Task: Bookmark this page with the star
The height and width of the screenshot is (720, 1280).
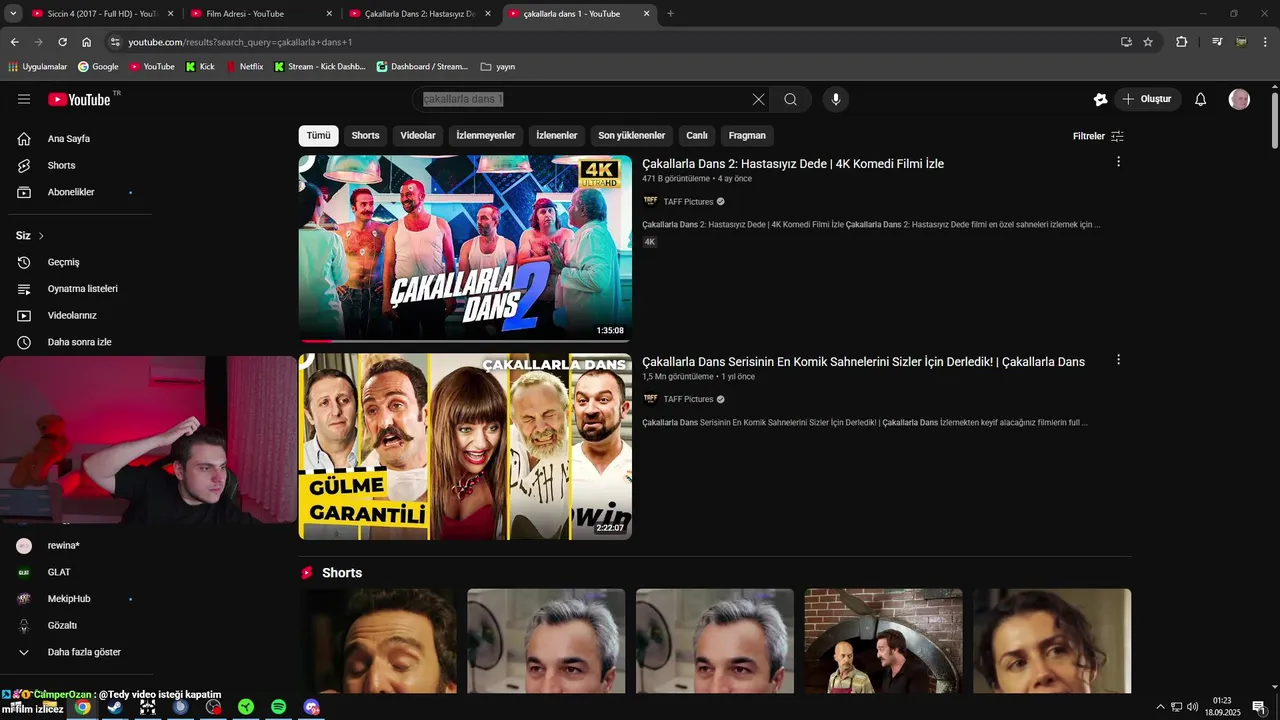Action: [1148, 42]
